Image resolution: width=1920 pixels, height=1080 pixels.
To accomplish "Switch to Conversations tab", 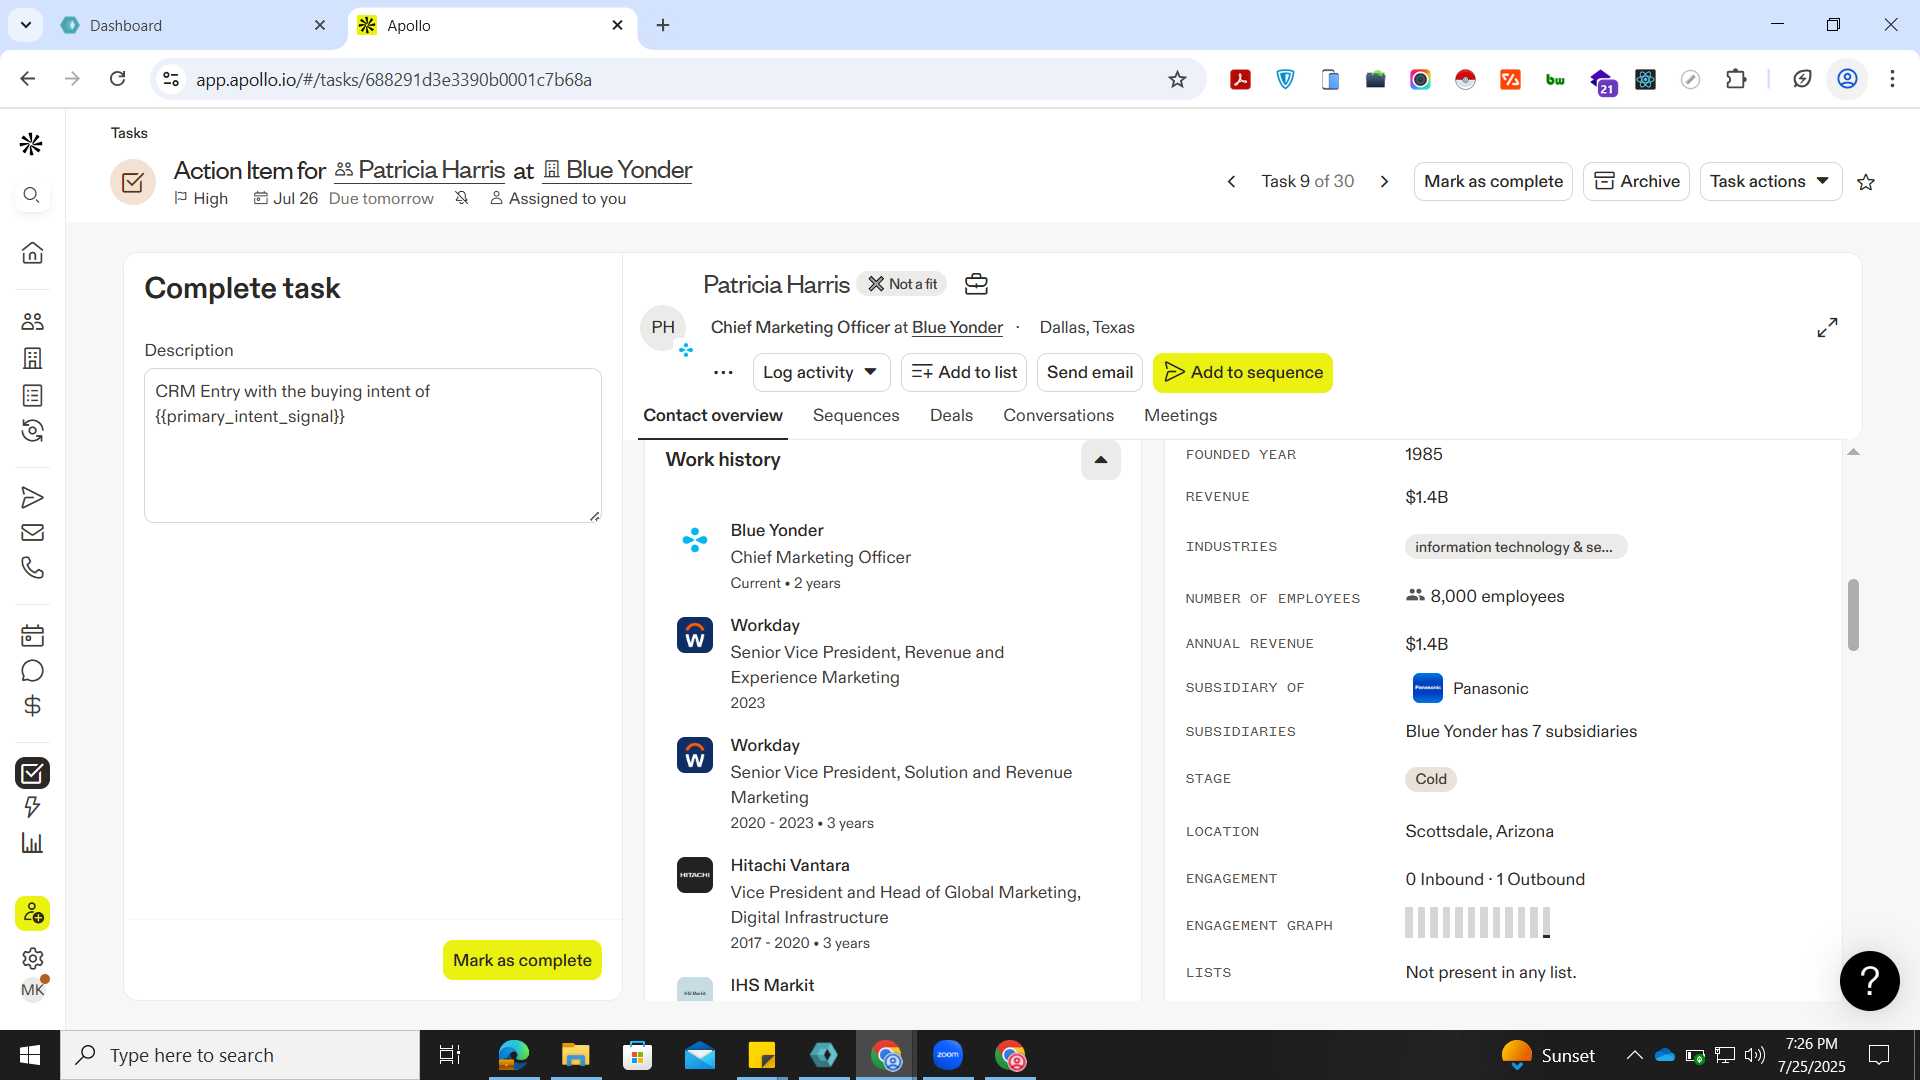I will tap(1058, 415).
